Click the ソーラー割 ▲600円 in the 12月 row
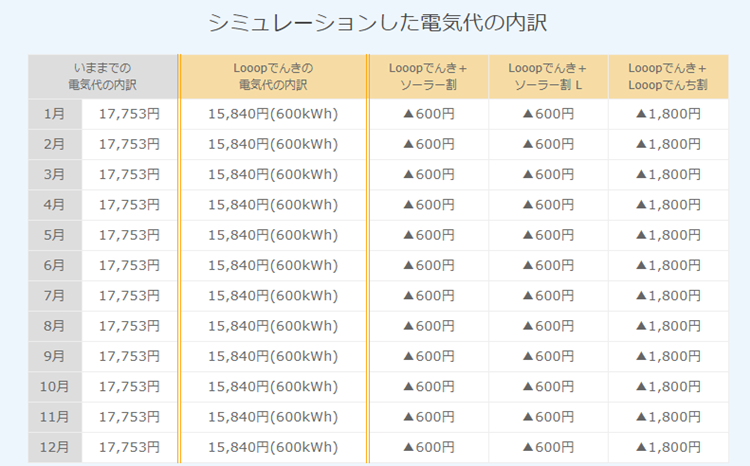Viewport: 750px width, 466px height. [x=429, y=447]
